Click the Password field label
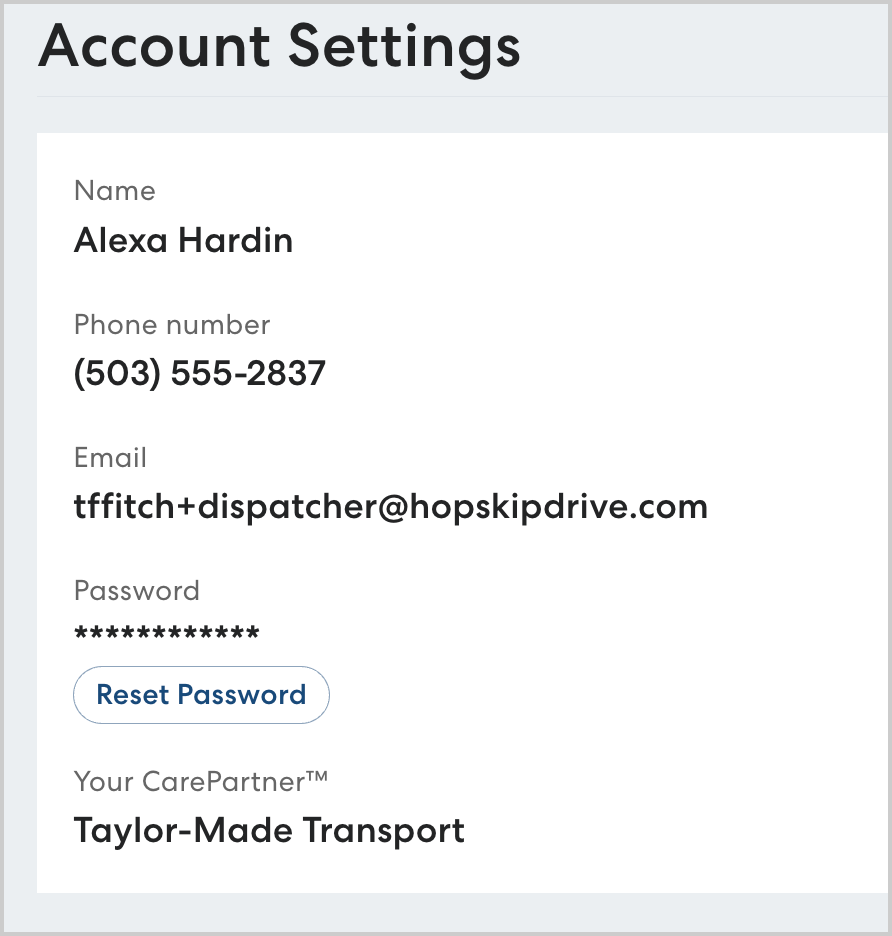This screenshot has height=936, width=892. click(x=137, y=591)
